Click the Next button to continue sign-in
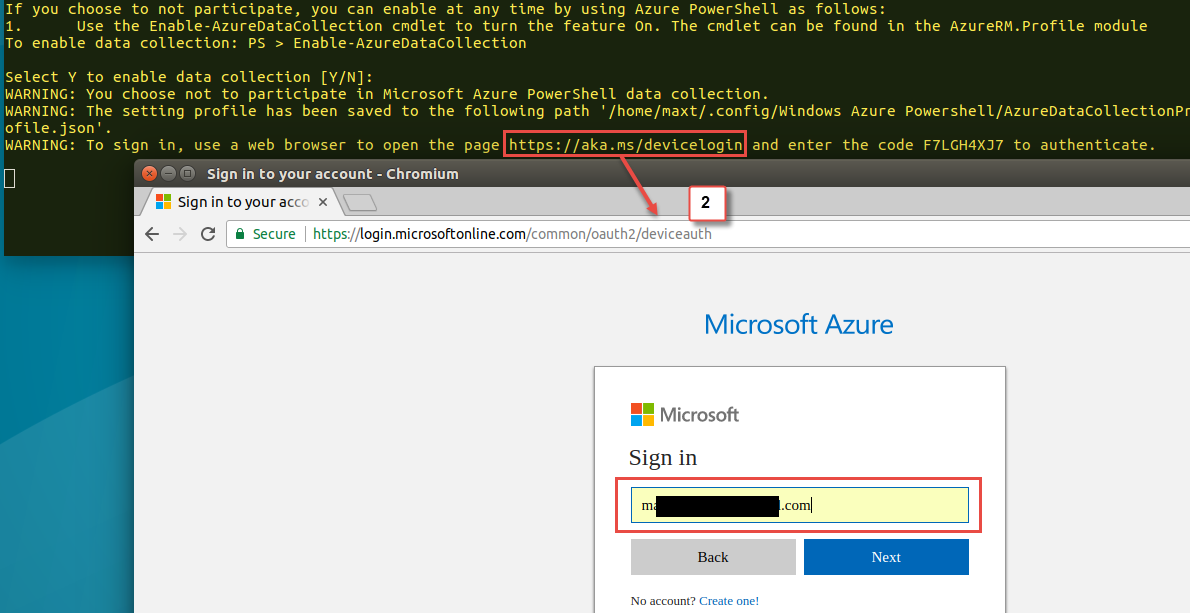 (x=886, y=557)
